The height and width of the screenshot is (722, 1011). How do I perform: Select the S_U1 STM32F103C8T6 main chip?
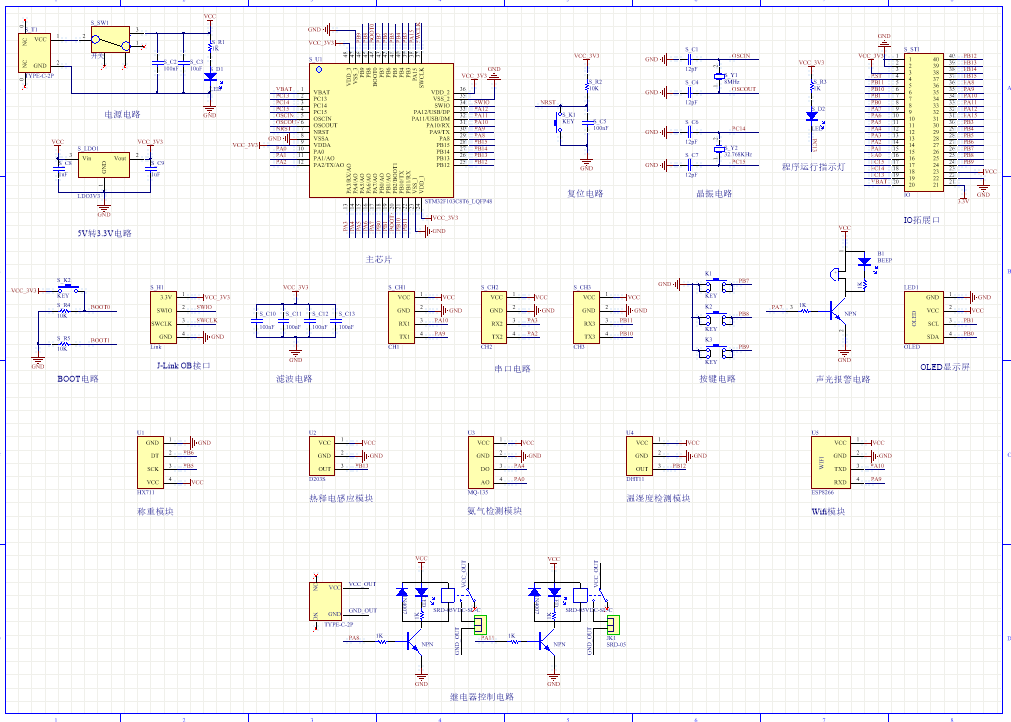tap(381, 130)
